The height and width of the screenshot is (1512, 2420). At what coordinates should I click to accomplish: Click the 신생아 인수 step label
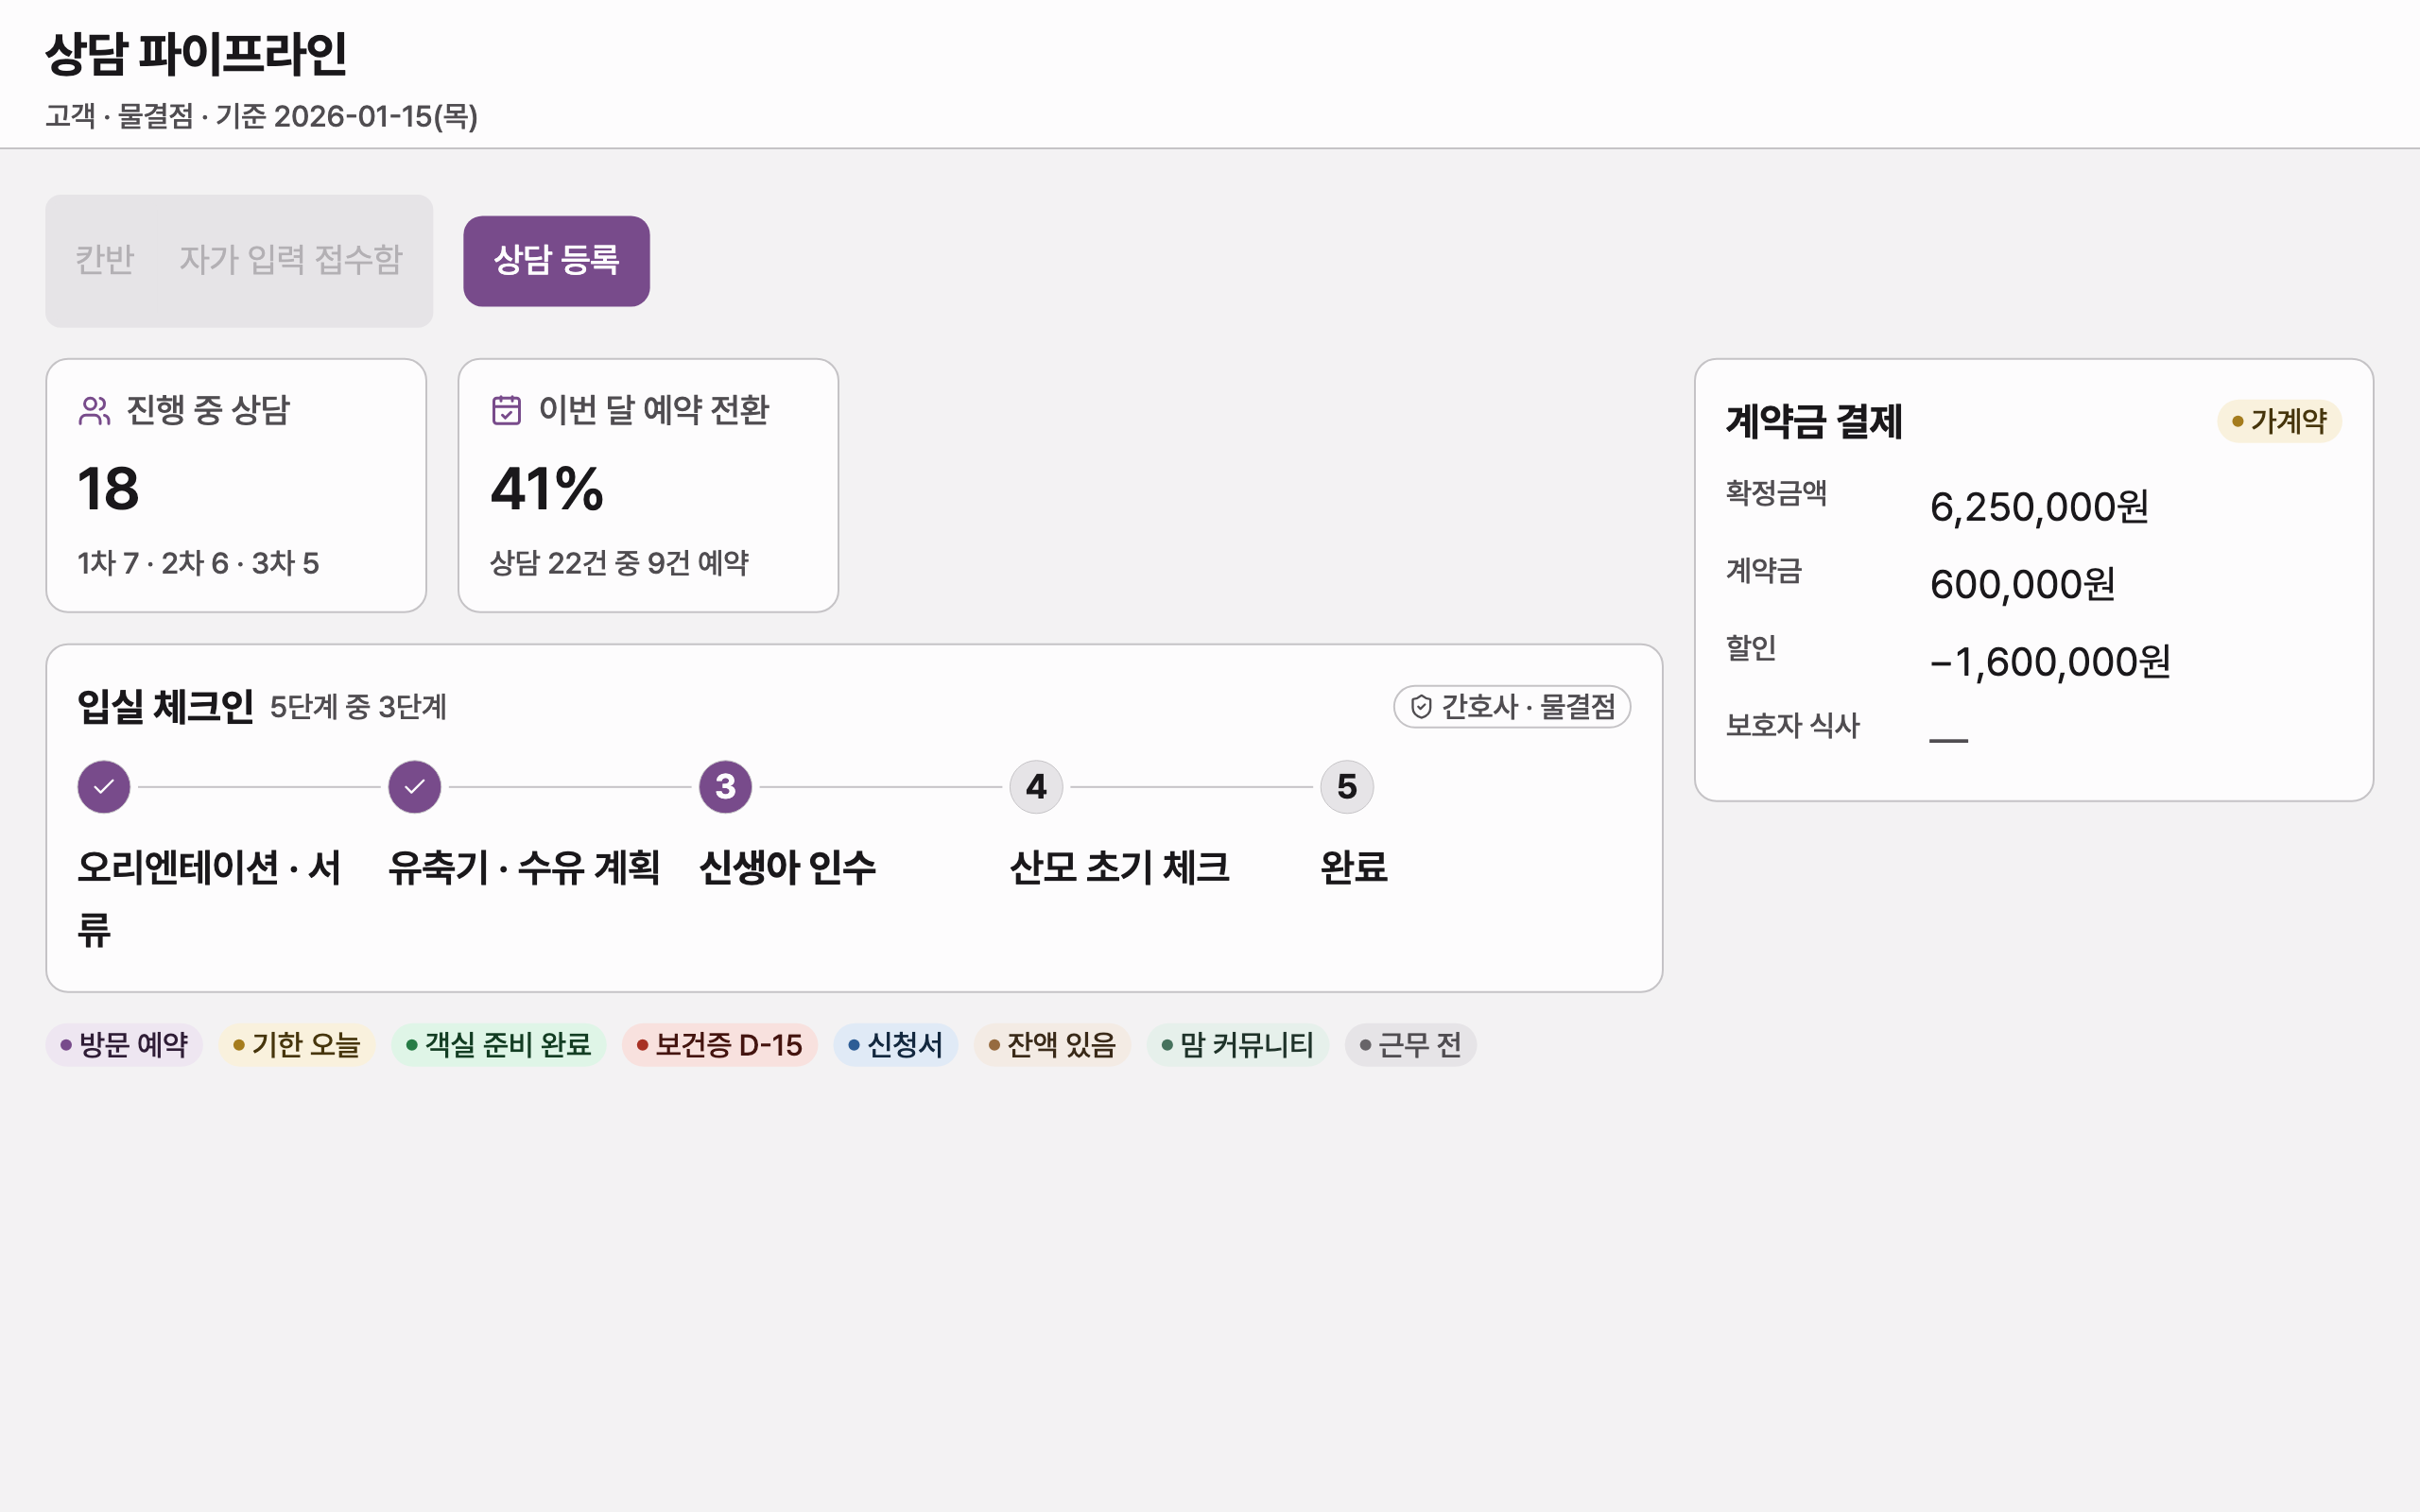pos(787,867)
